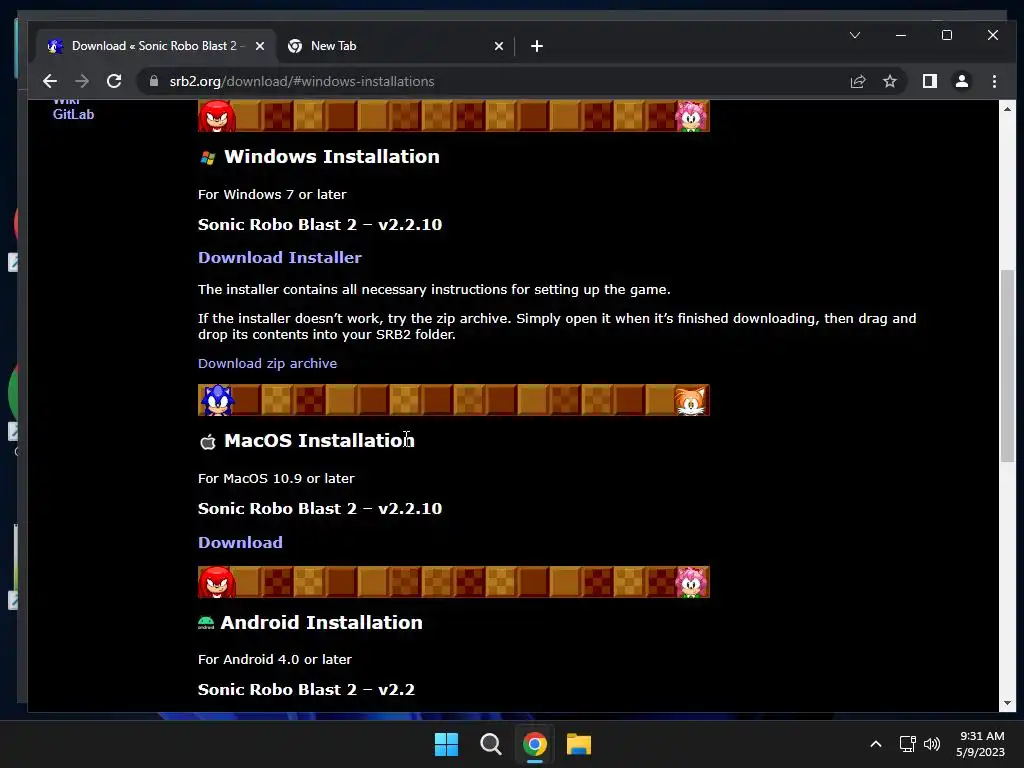Viewport: 1024px width, 768px height.
Task: Click 'For Android 4.0 or later' text
Action: click(275, 660)
